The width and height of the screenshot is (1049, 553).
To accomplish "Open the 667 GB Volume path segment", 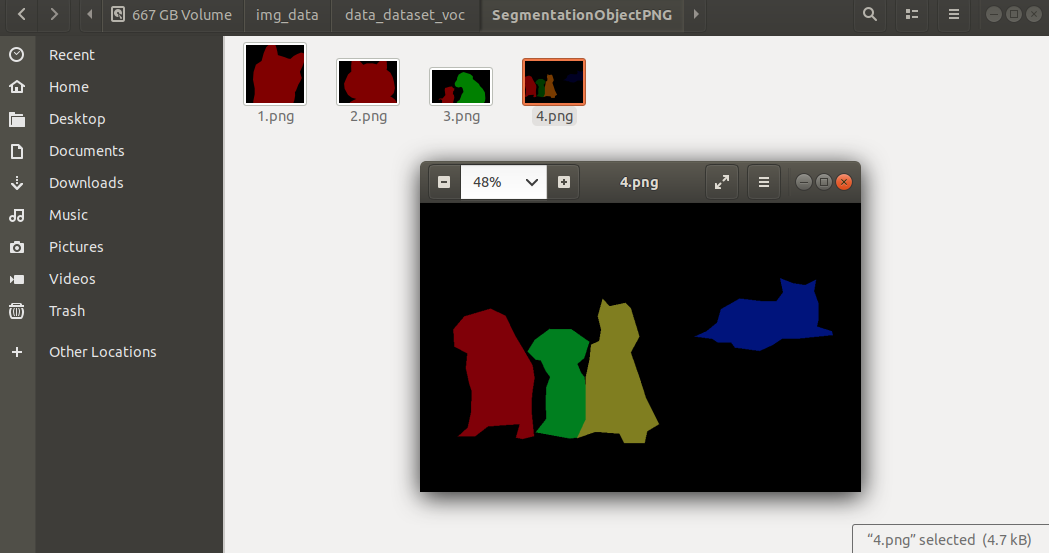I will [x=171, y=14].
